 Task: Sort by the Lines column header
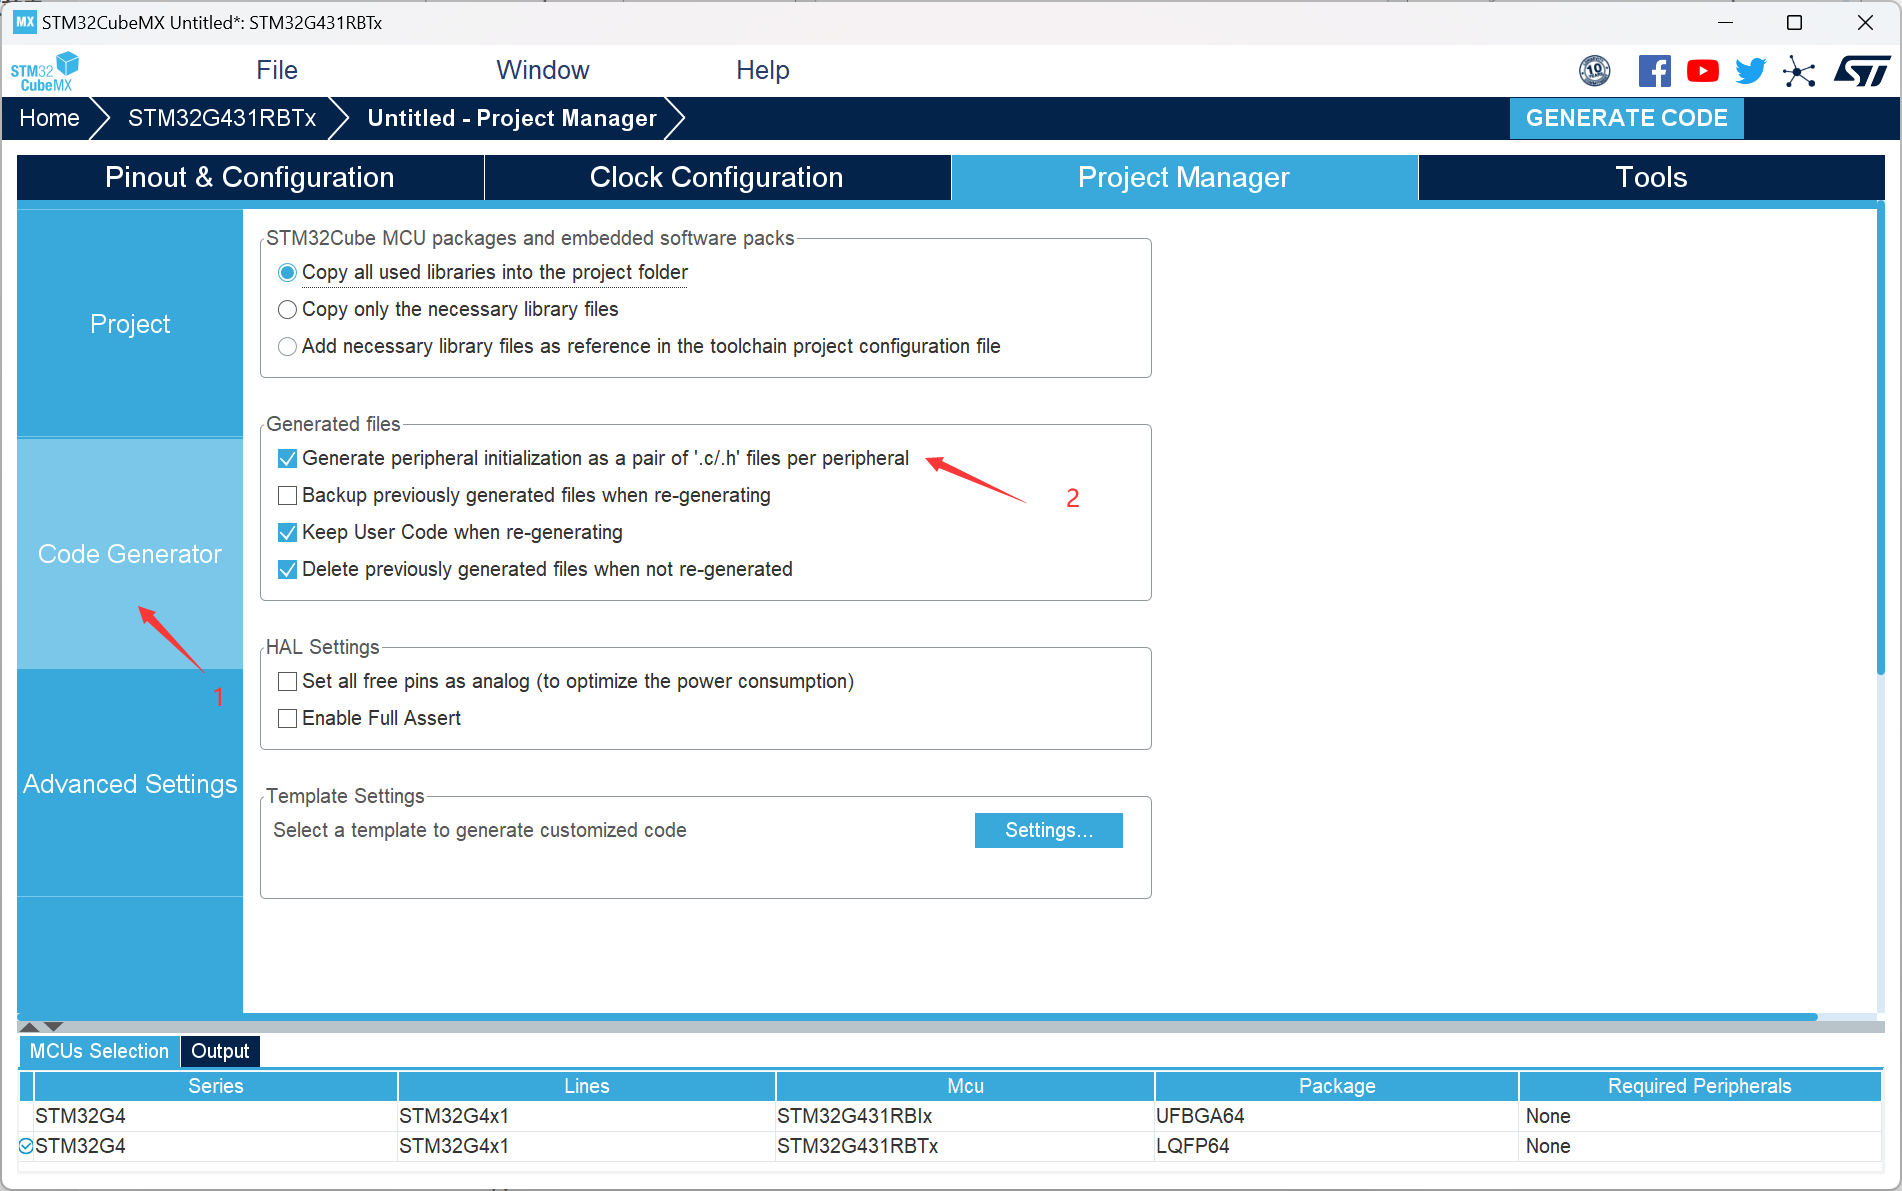pos(587,1087)
